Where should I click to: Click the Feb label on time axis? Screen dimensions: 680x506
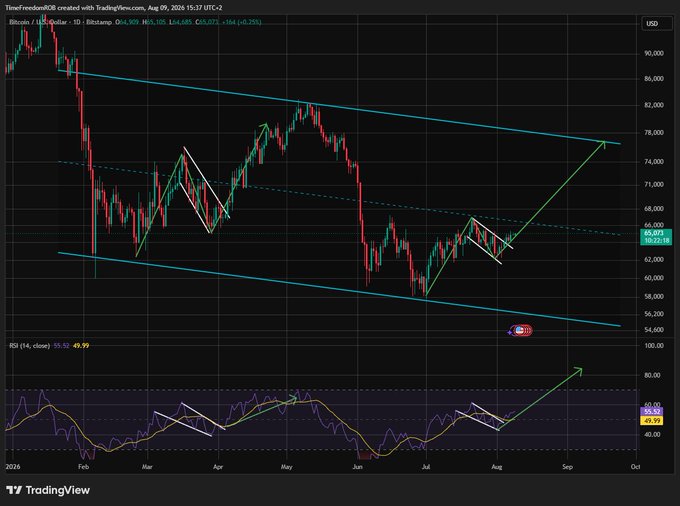83,467
